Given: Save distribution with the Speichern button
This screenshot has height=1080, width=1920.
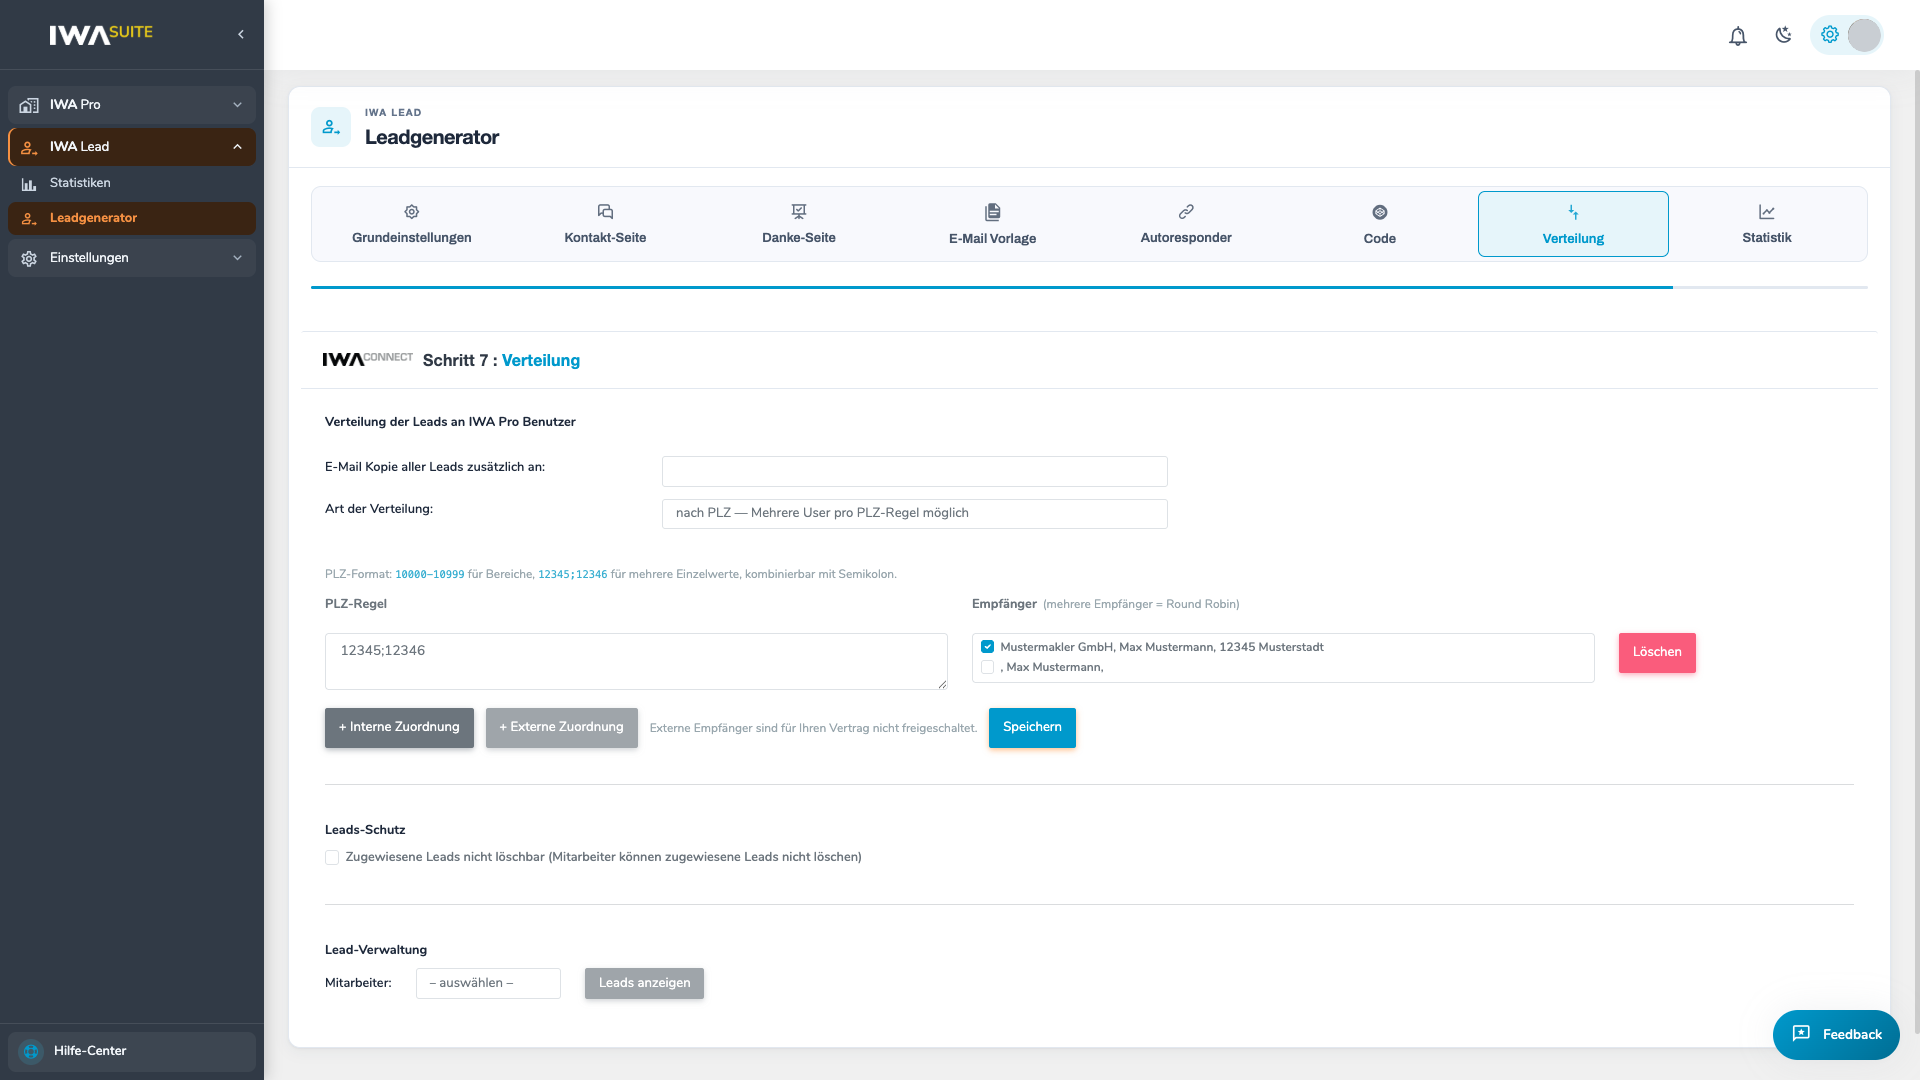Looking at the screenshot, I should [1032, 728].
